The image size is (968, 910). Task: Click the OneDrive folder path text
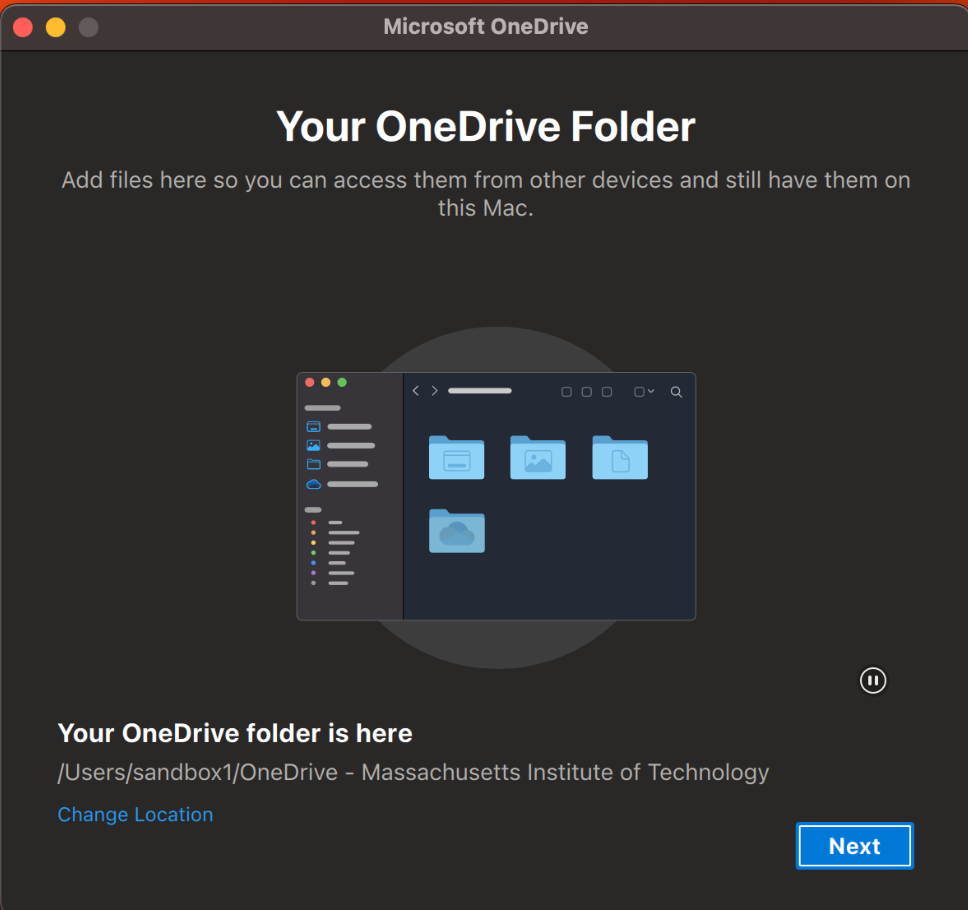pyautogui.click(x=413, y=772)
